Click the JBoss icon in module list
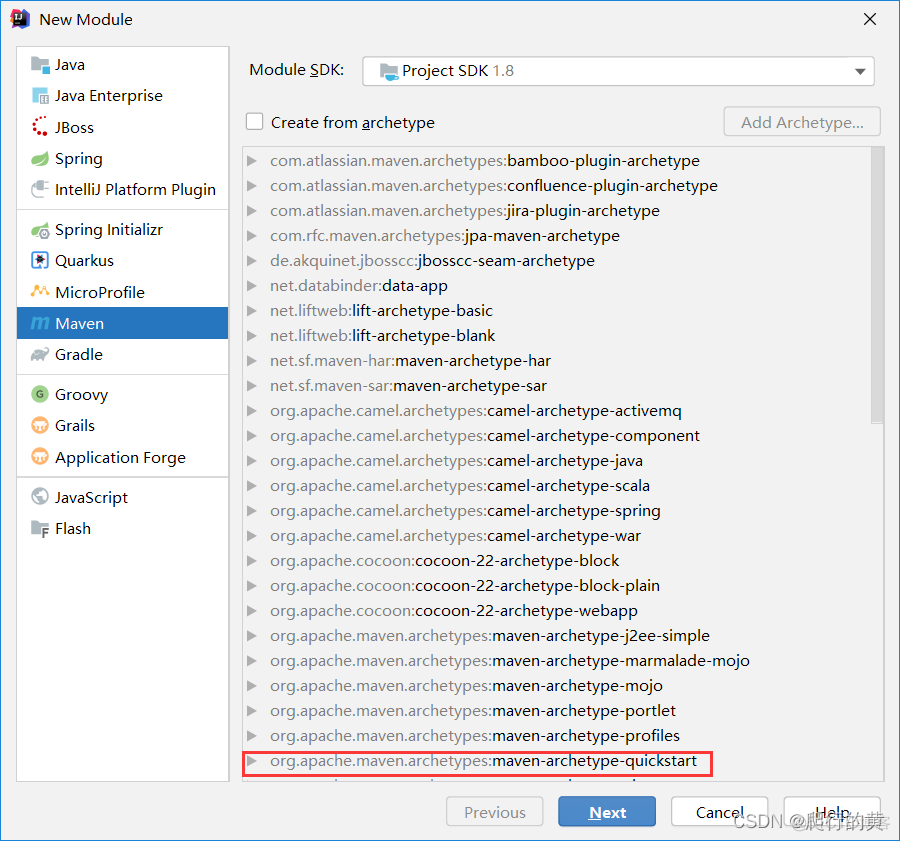 click(x=40, y=127)
